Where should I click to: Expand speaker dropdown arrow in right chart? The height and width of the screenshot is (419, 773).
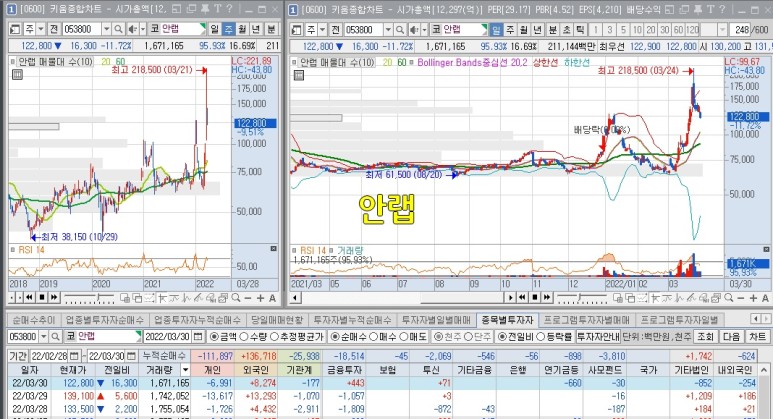[x=424, y=30]
